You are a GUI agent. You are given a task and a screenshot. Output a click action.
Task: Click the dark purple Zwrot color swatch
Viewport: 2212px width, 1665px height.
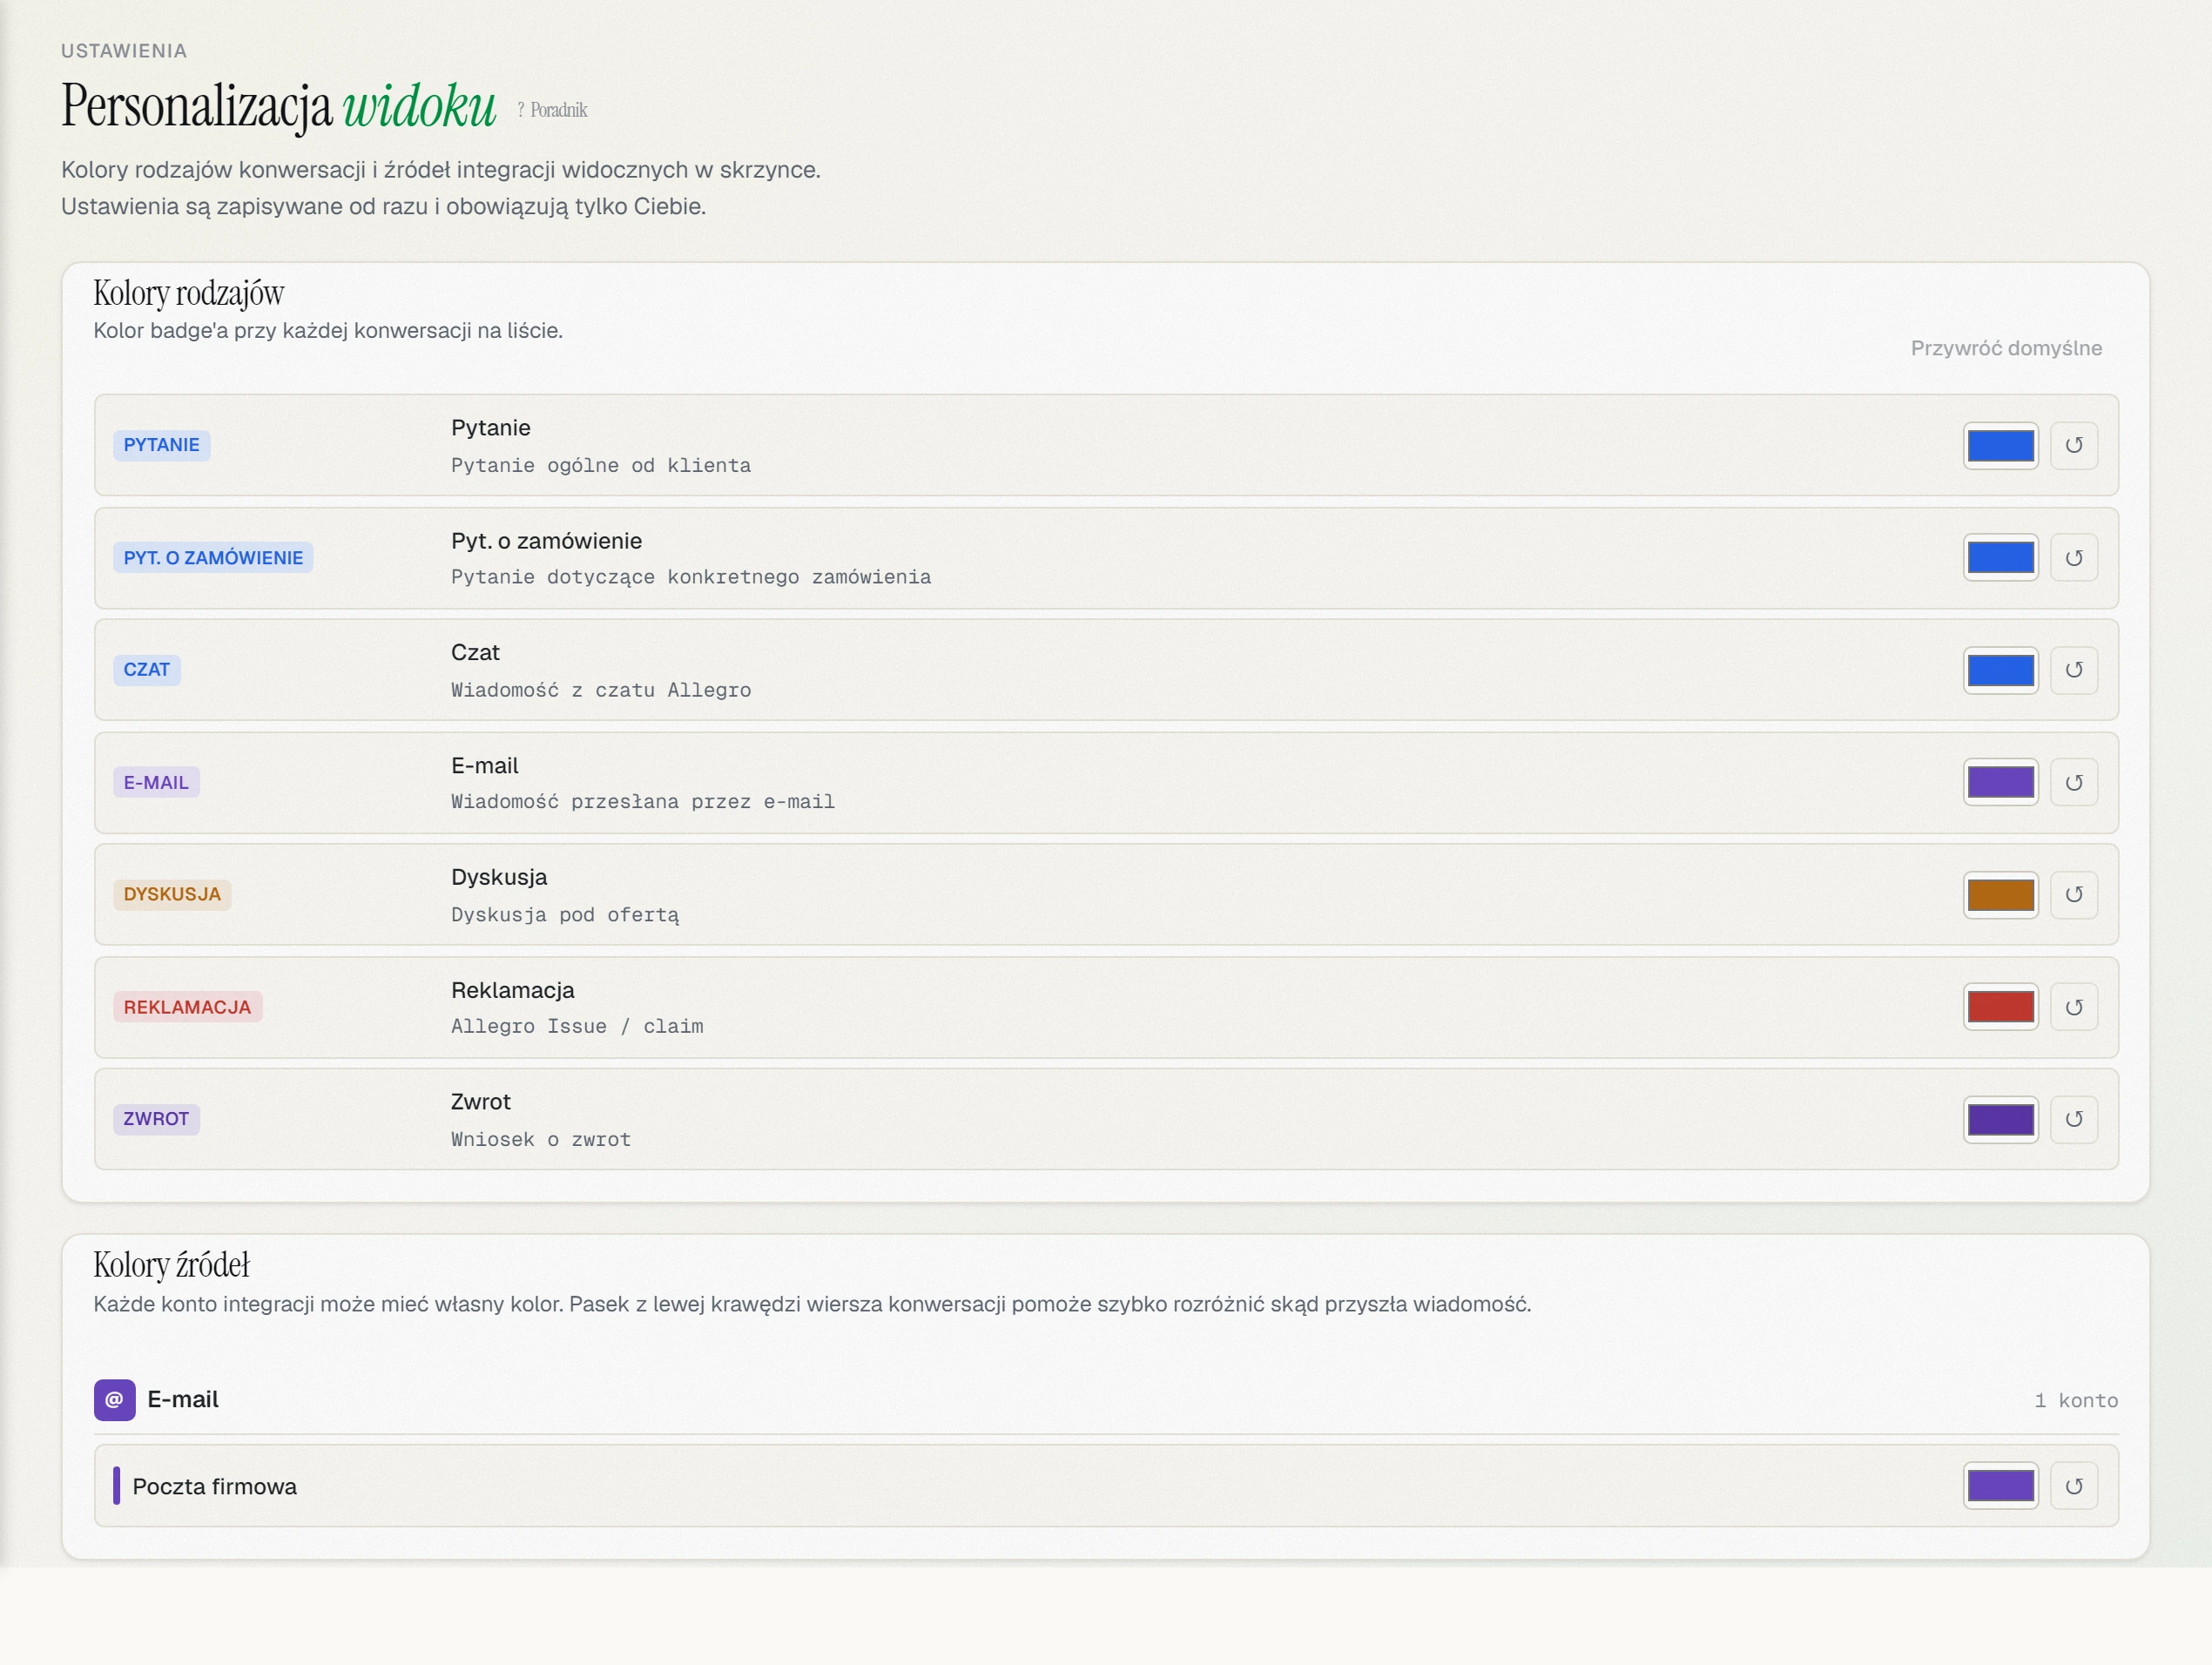(2000, 1119)
